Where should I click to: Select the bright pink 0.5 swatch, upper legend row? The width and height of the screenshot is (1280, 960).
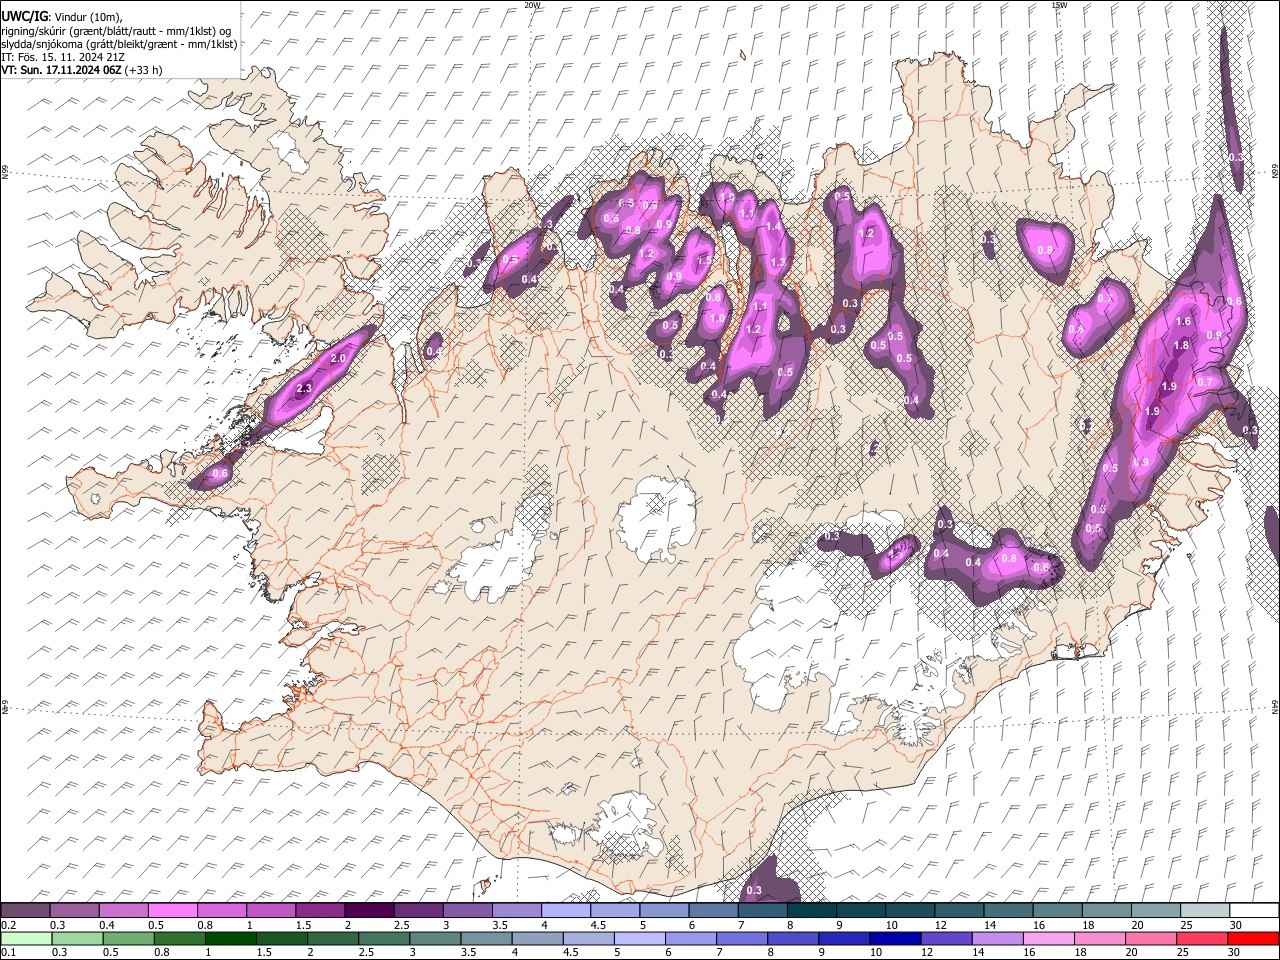click(172, 911)
